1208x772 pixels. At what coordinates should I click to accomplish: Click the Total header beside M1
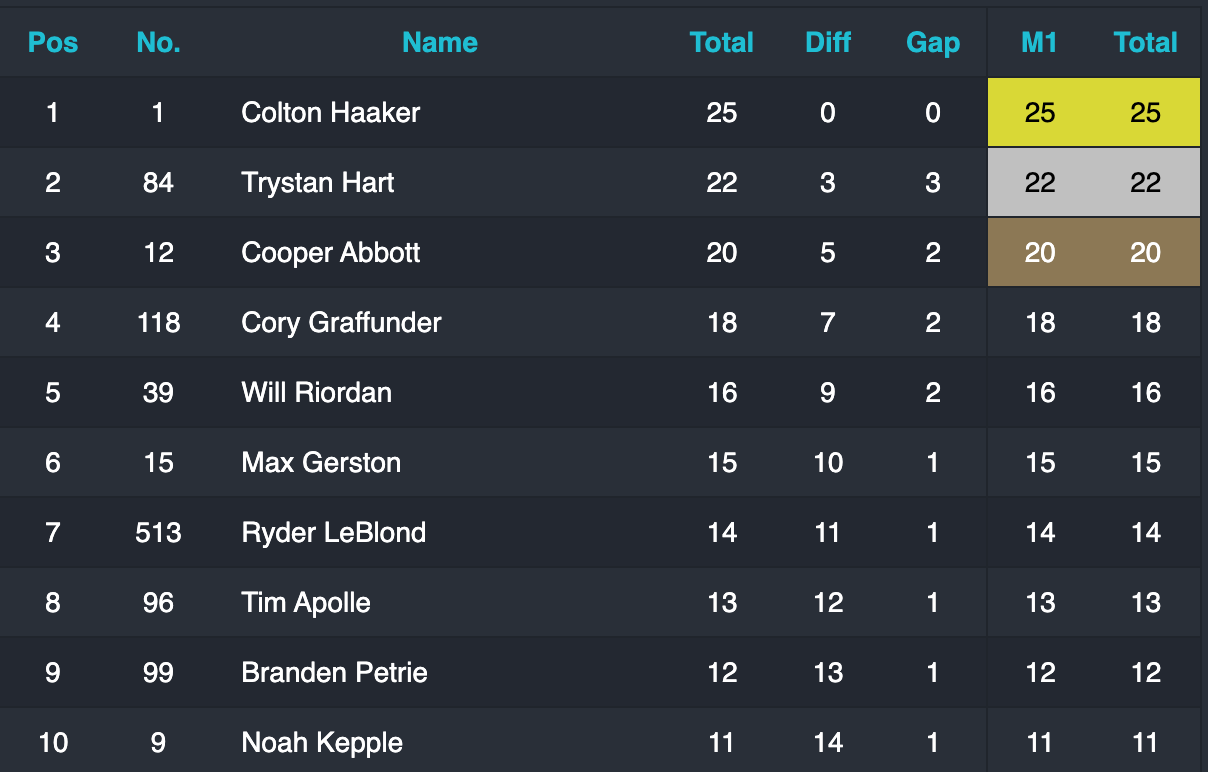pyautogui.click(x=1146, y=42)
